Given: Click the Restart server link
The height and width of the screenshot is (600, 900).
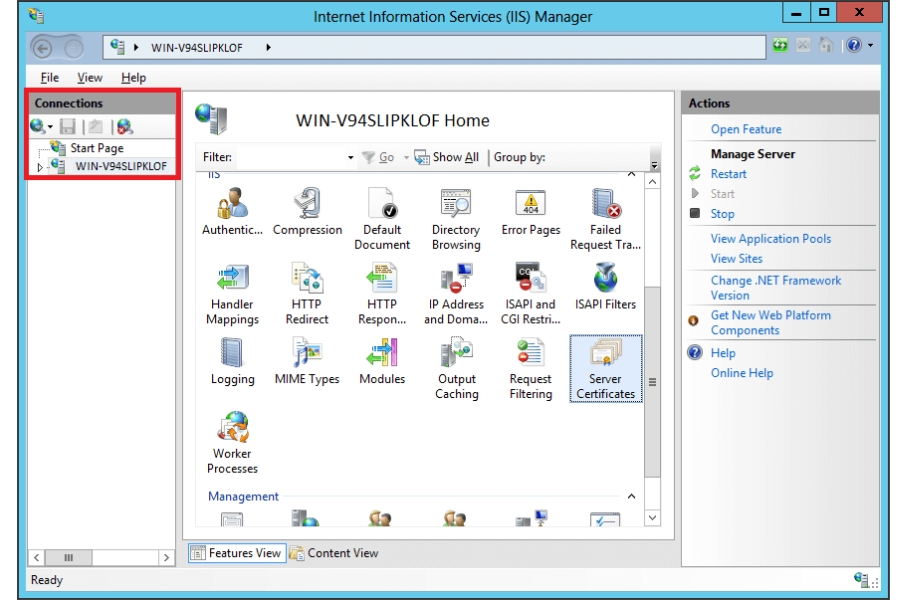Looking at the screenshot, I should coord(728,174).
